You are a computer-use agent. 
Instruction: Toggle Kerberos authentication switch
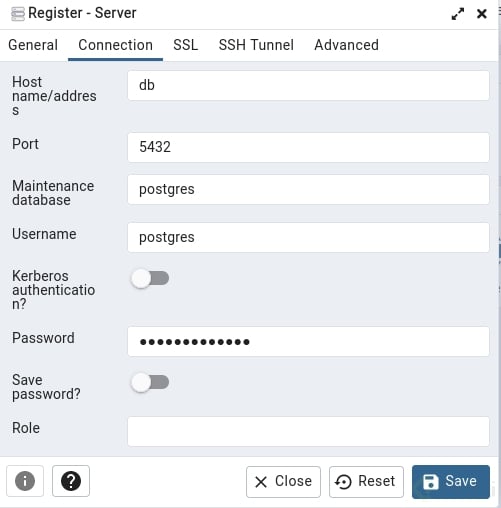(150, 278)
